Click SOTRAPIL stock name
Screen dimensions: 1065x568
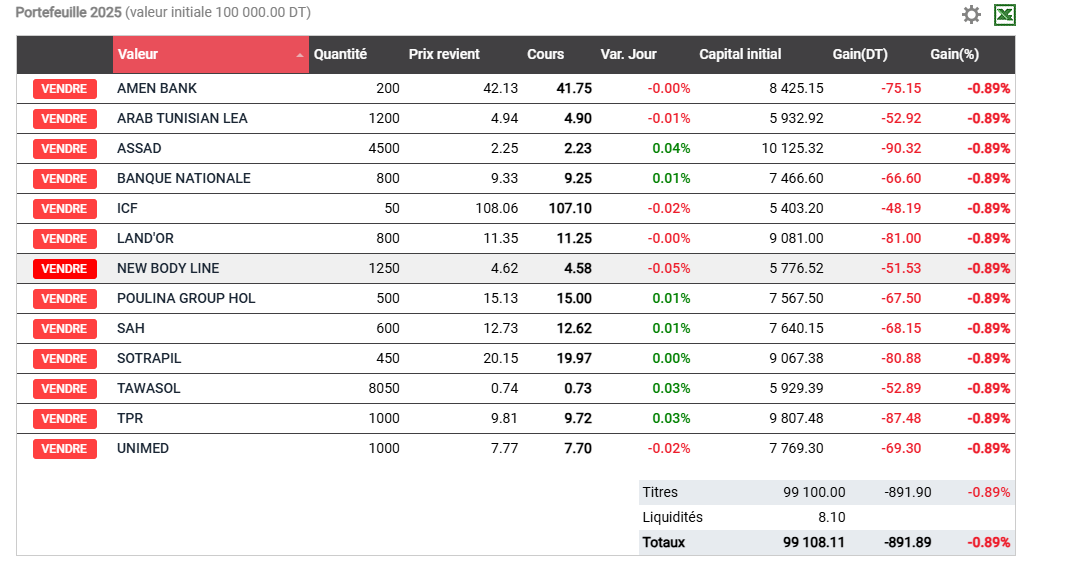[x=149, y=358]
